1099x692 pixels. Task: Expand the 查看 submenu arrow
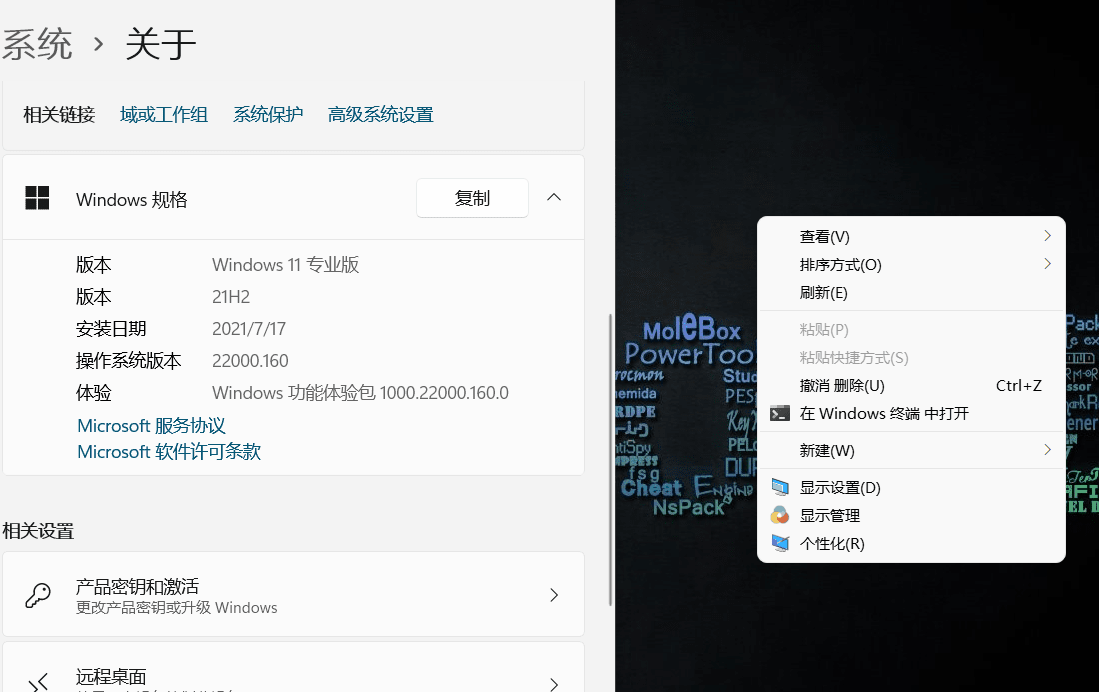pyautogui.click(x=1047, y=236)
